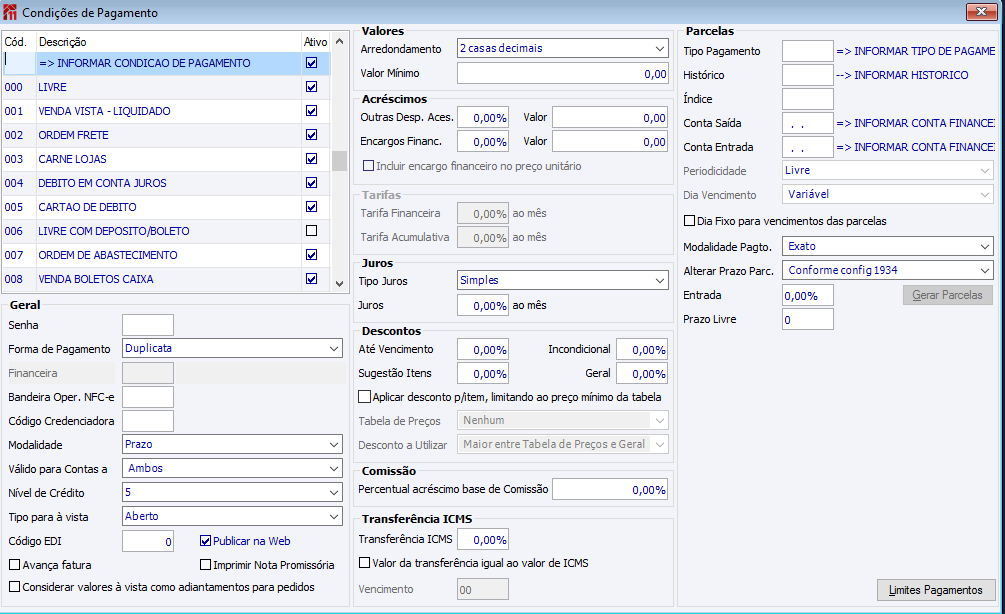
Task: Click the Descrição column header
Action: pyautogui.click(x=168, y=42)
